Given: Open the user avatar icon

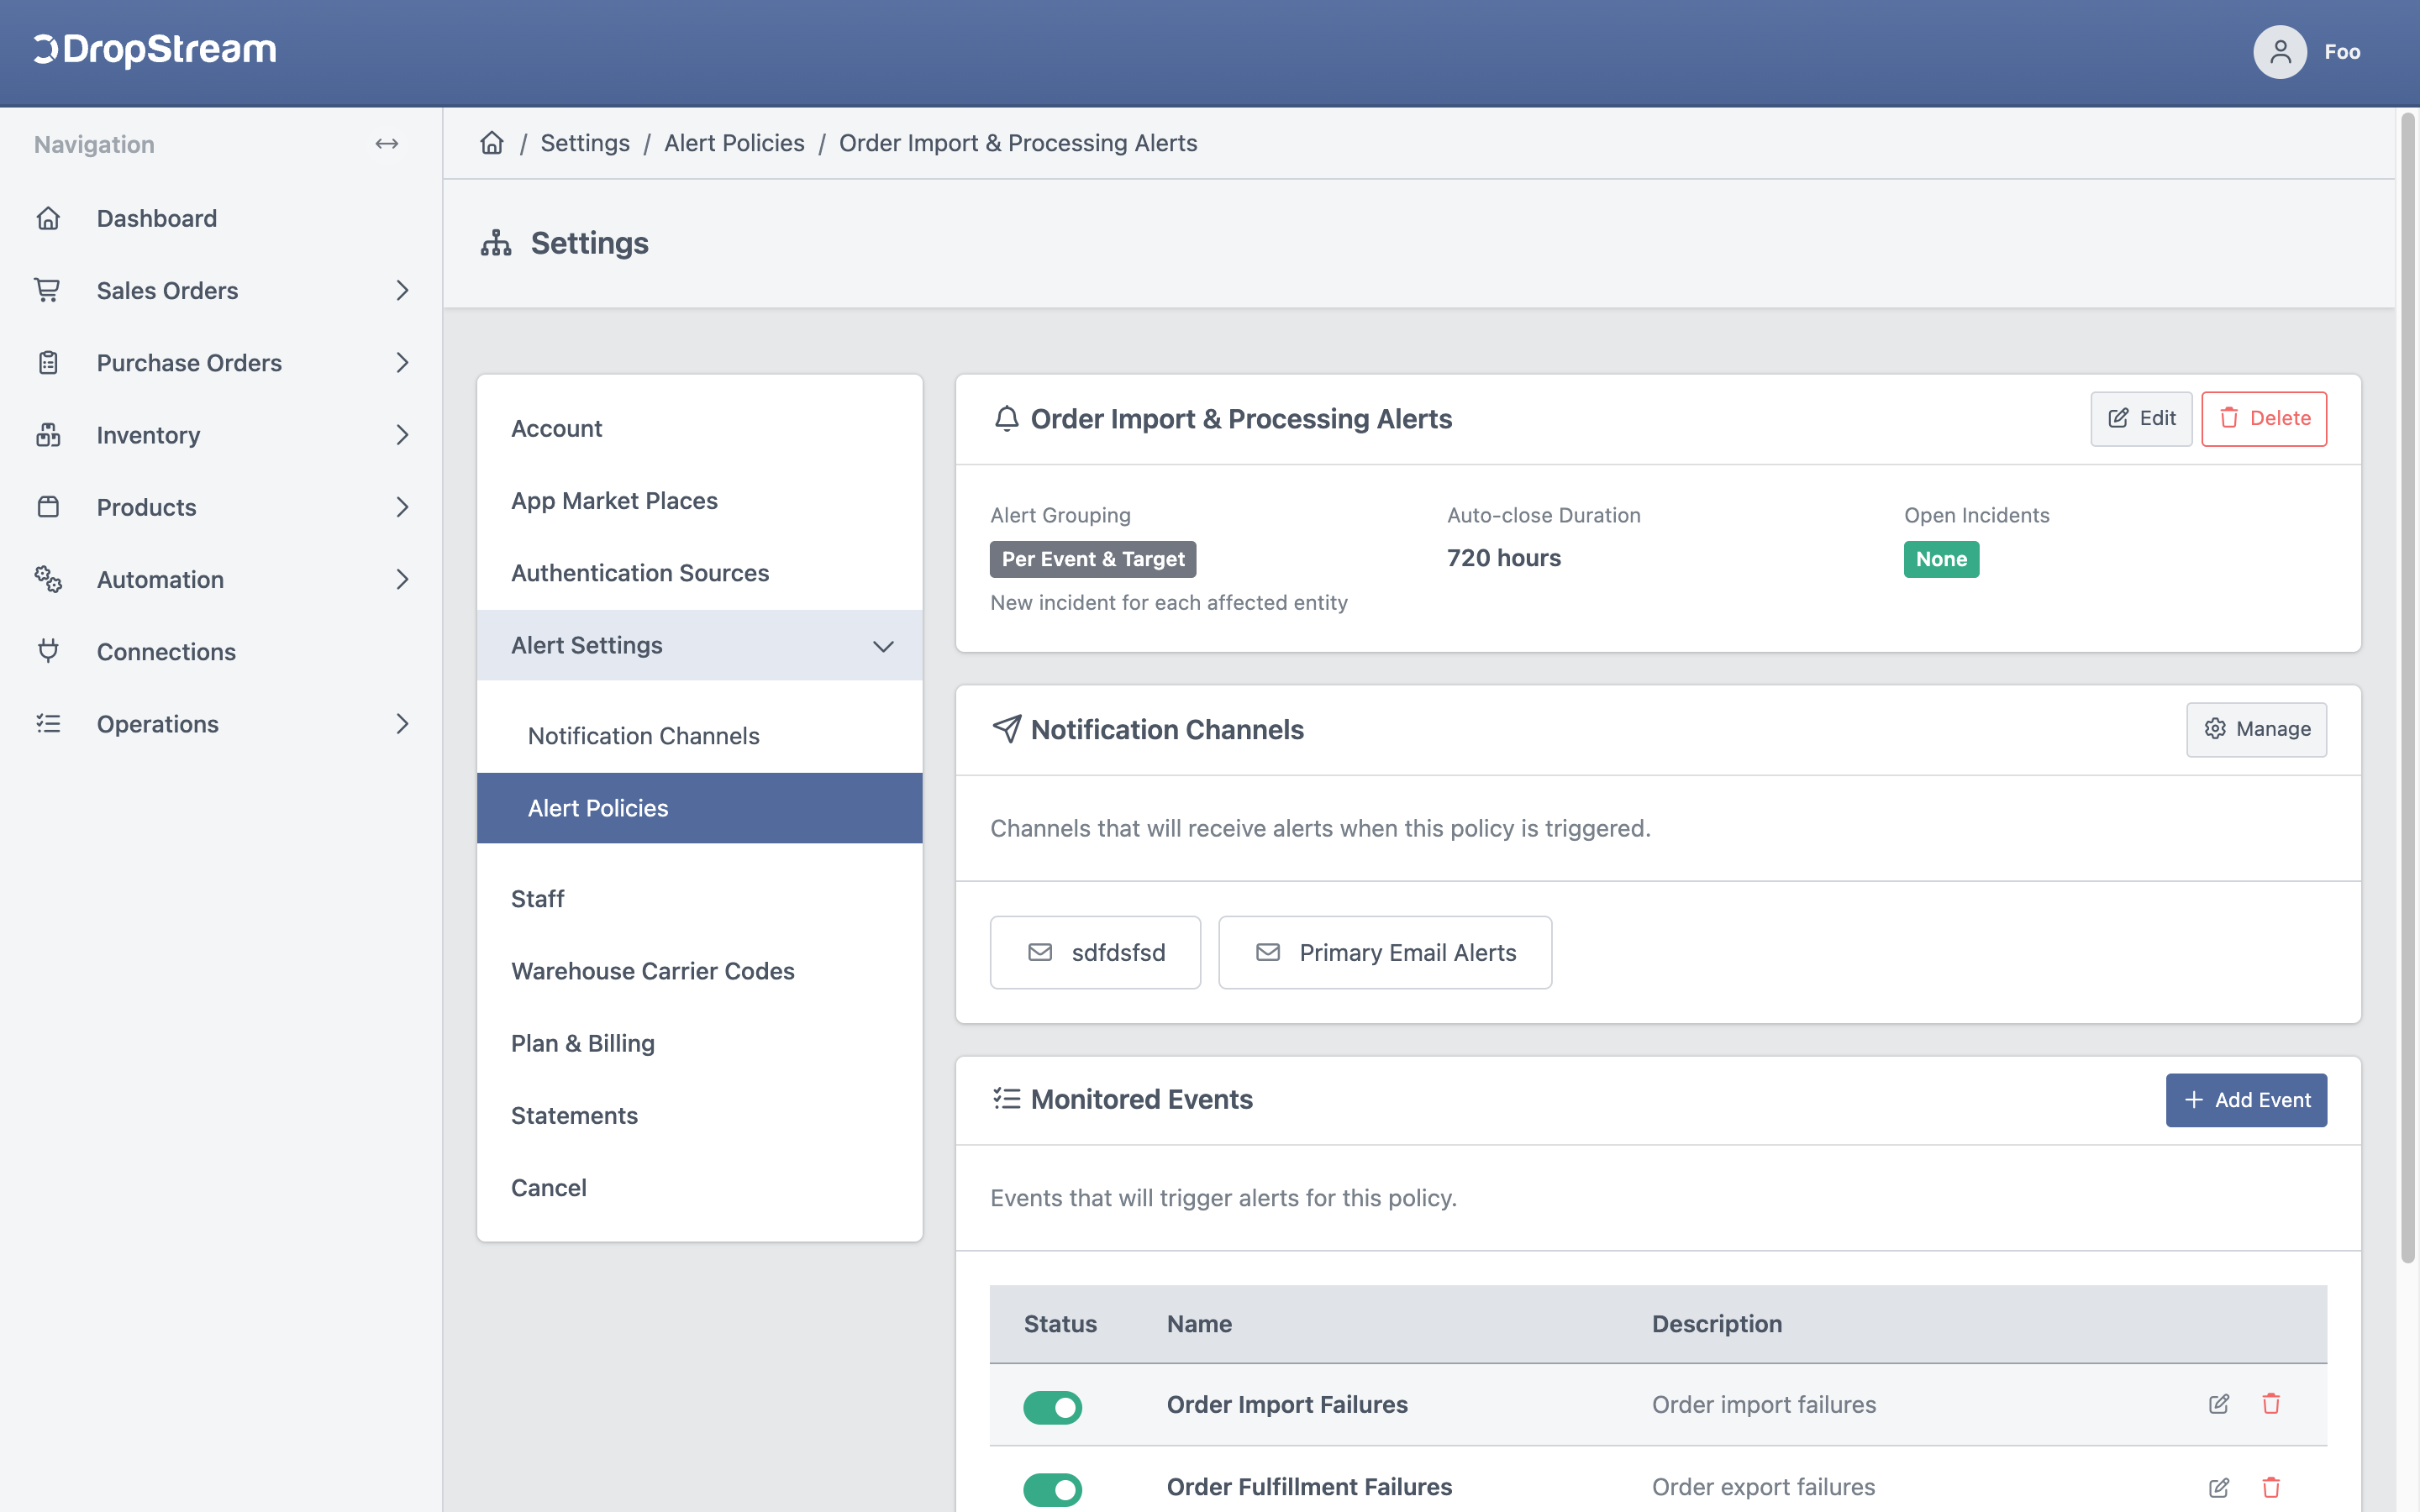Looking at the screenshot, I should (x=2279, y=52).
